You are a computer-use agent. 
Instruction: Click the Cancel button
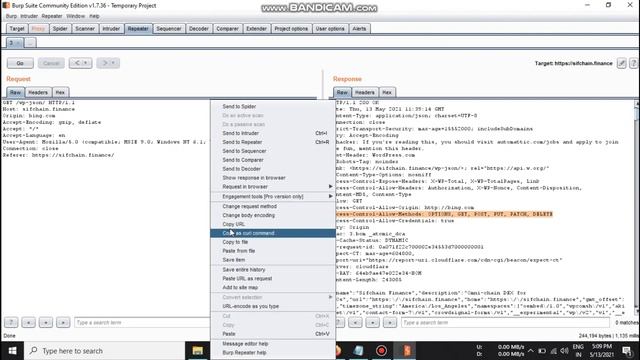(51, 63)
